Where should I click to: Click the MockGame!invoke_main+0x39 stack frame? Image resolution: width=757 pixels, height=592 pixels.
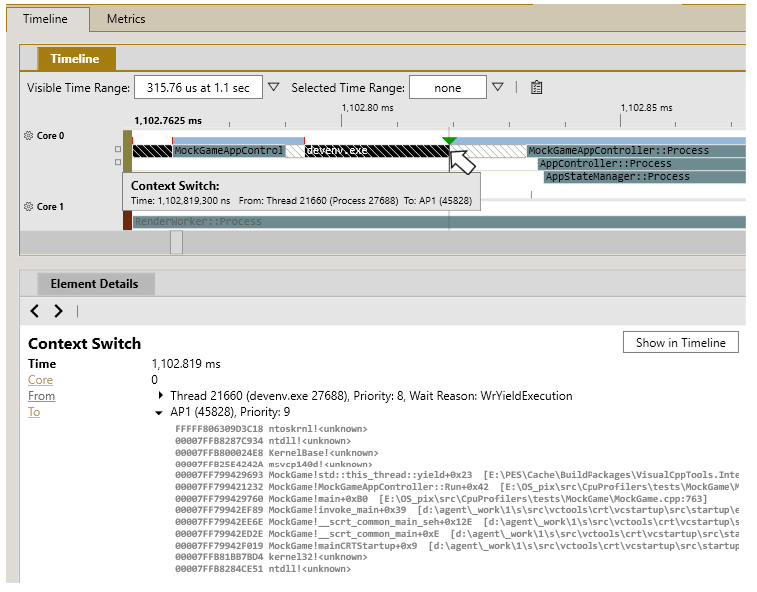pyautogui.click(x=457, y=510)
